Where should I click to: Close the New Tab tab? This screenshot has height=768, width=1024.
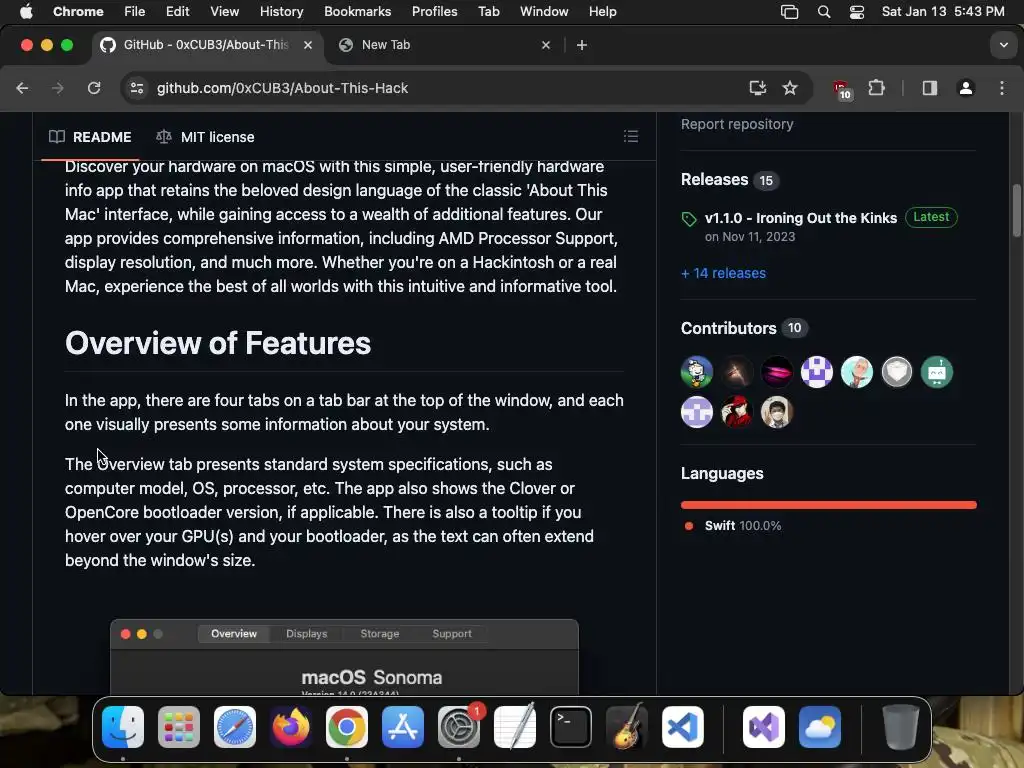[546, 45]
